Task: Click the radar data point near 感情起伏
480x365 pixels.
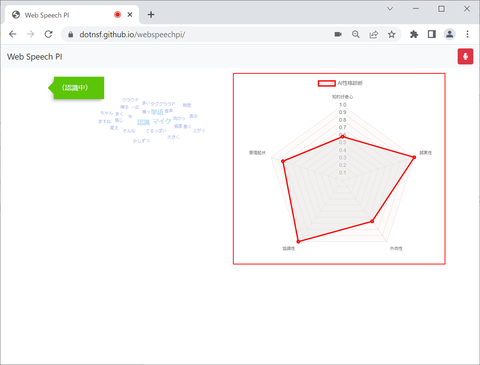Action: 283,161
